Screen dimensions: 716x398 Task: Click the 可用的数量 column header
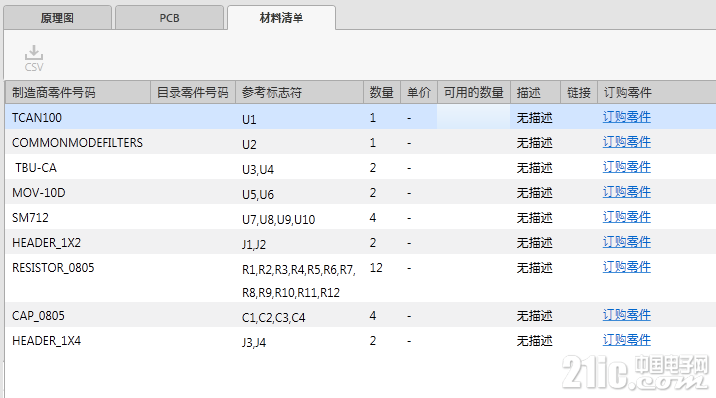(474, 93)
